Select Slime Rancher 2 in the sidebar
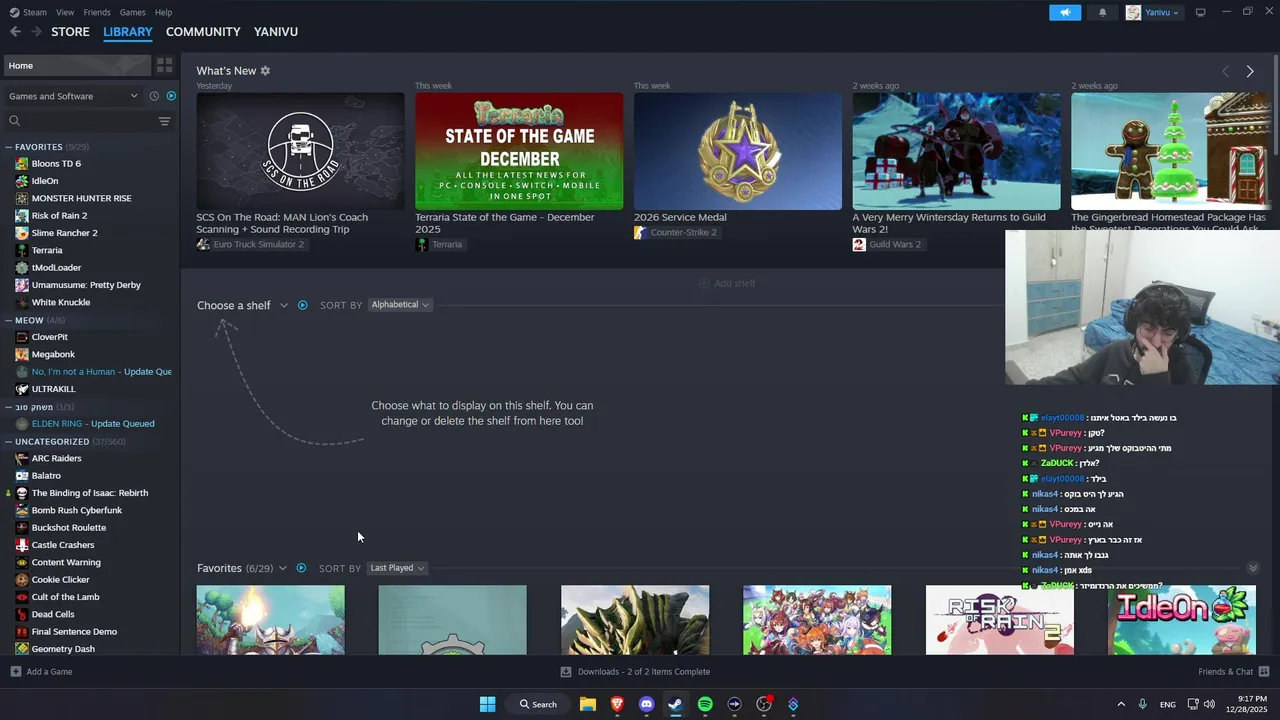The width and height of the screenshot is (1280, 720). click(x=64, y=233)
